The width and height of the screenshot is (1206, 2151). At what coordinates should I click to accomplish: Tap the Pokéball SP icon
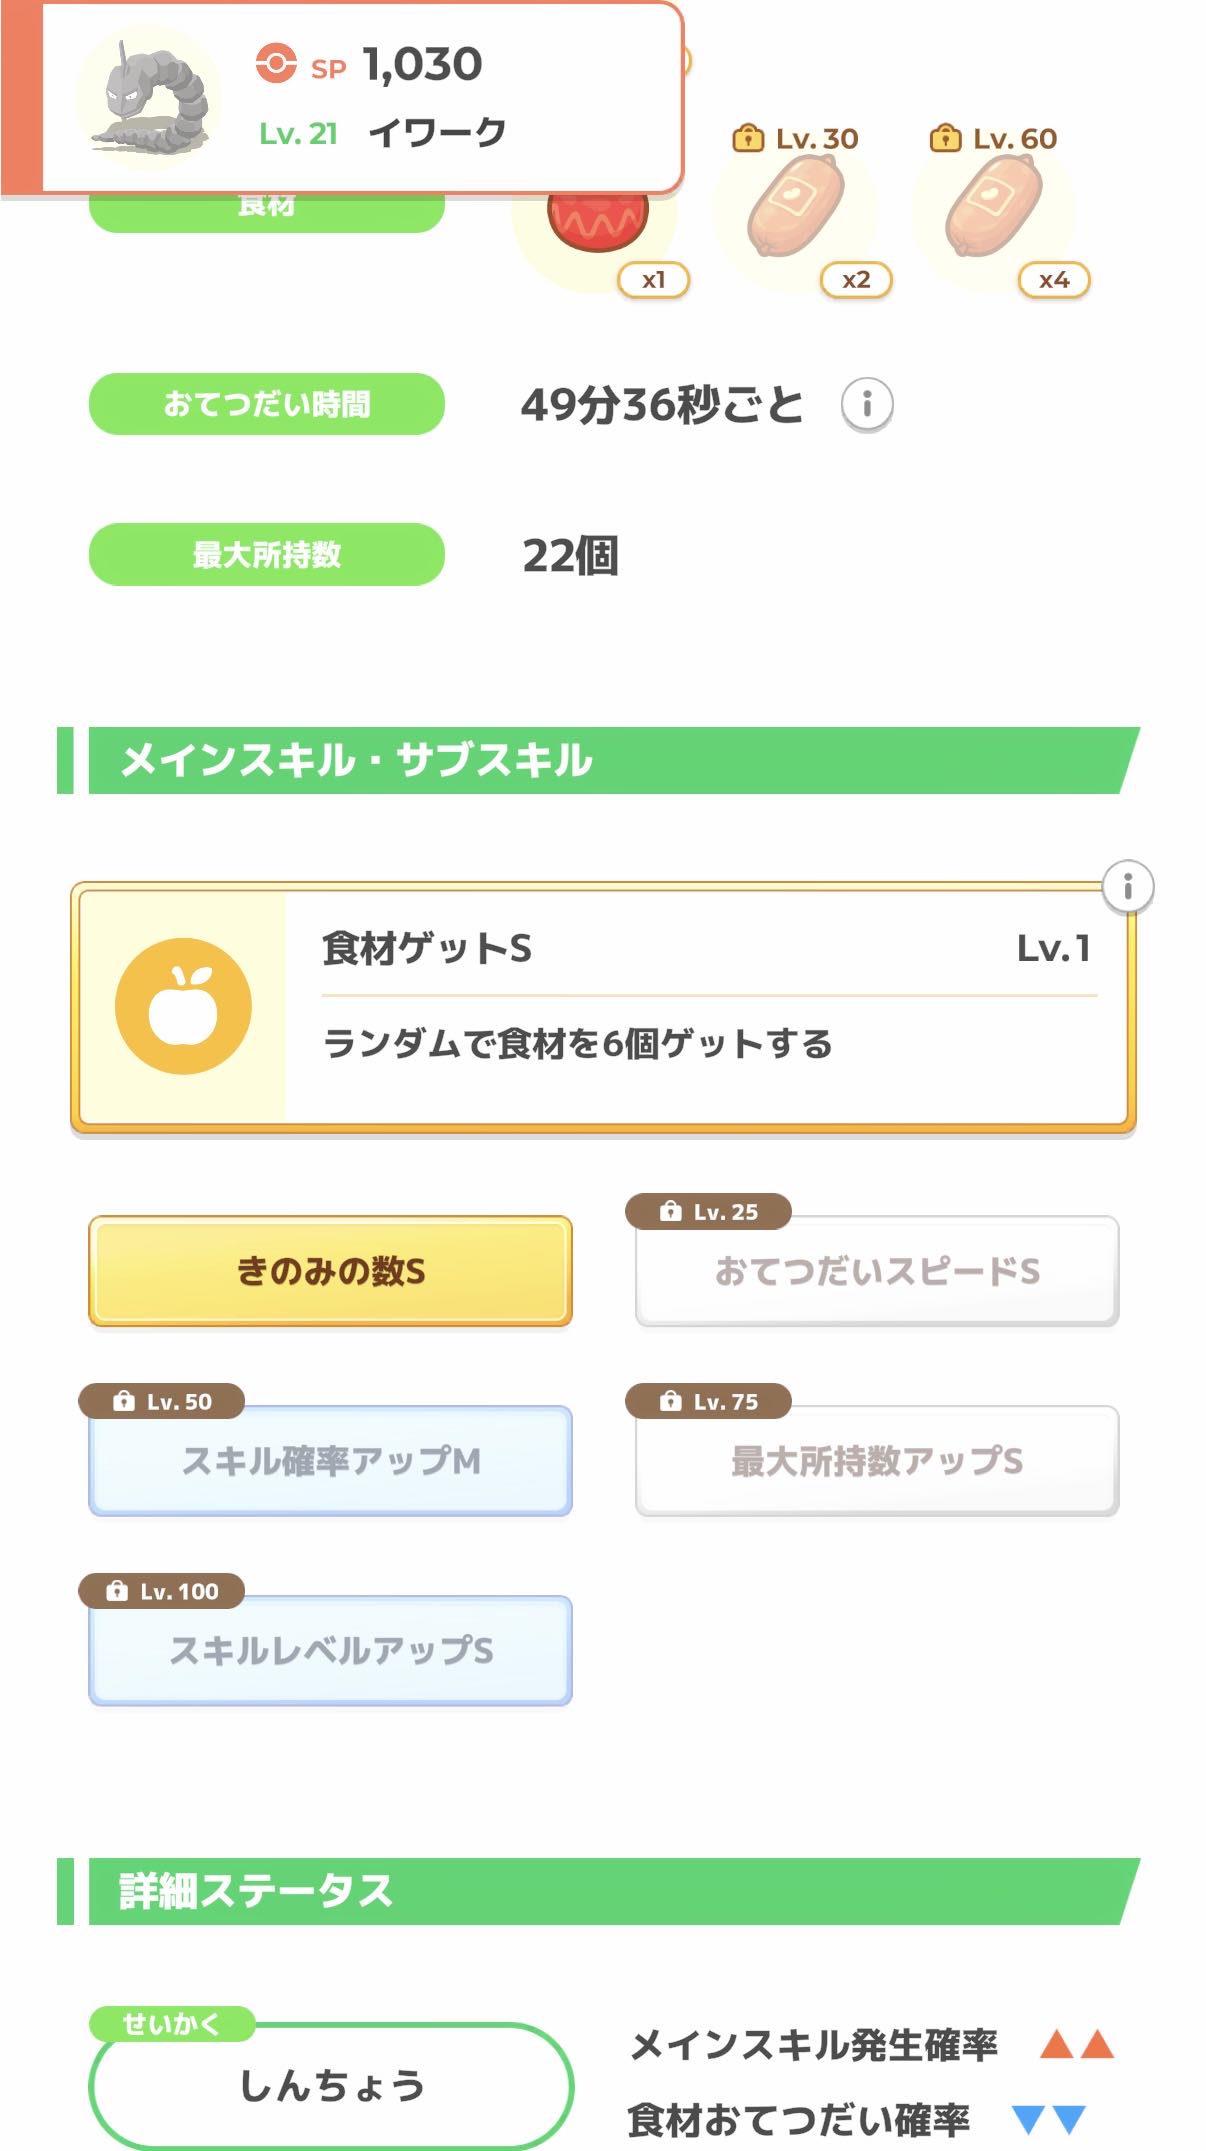[x=276, y=64]
